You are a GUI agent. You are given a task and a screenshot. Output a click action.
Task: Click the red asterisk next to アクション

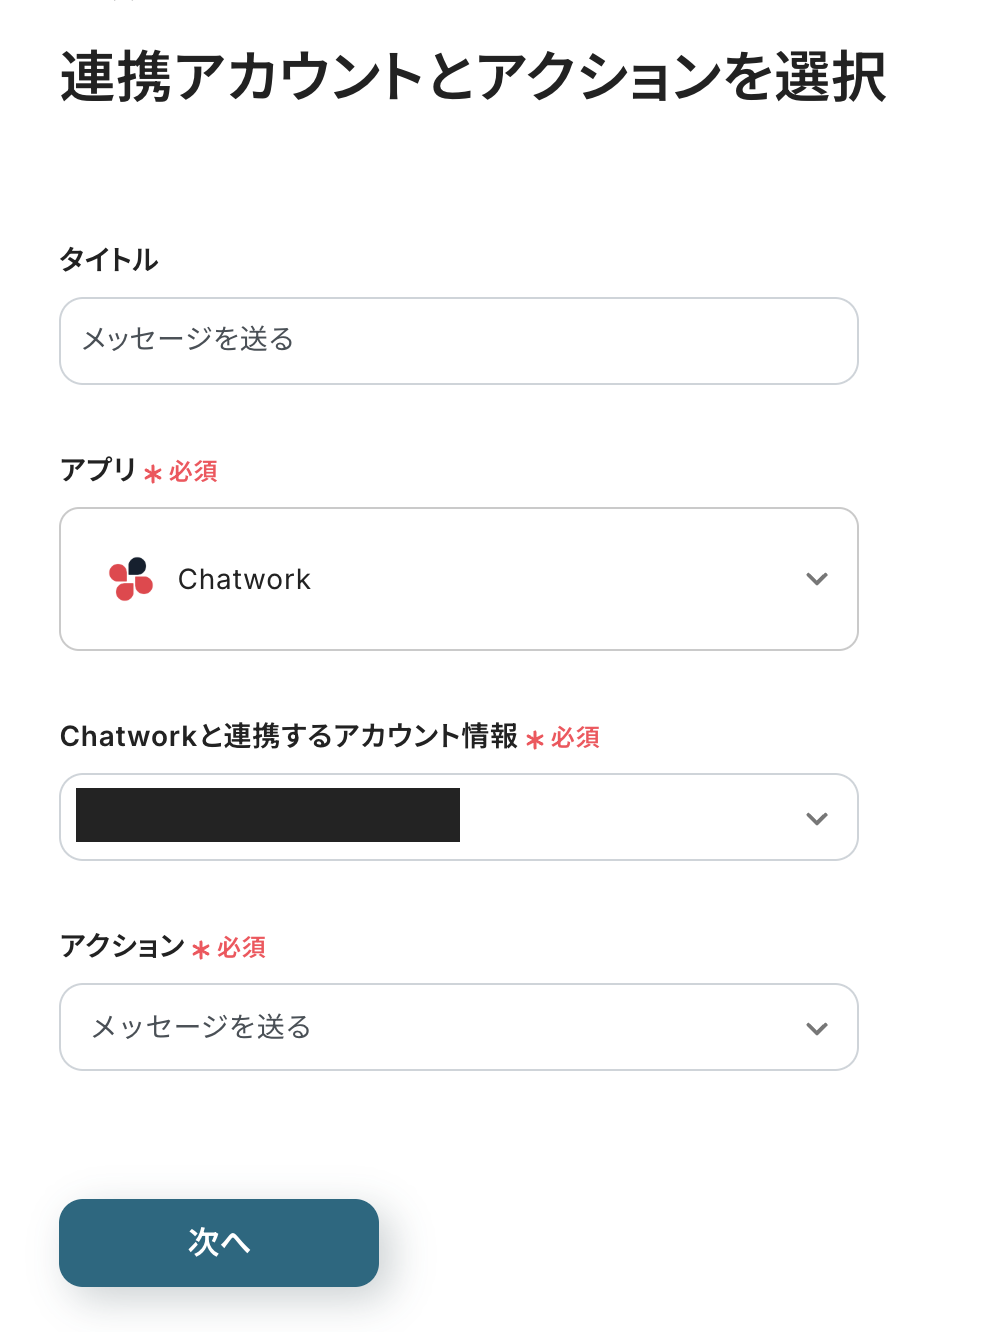201,949
